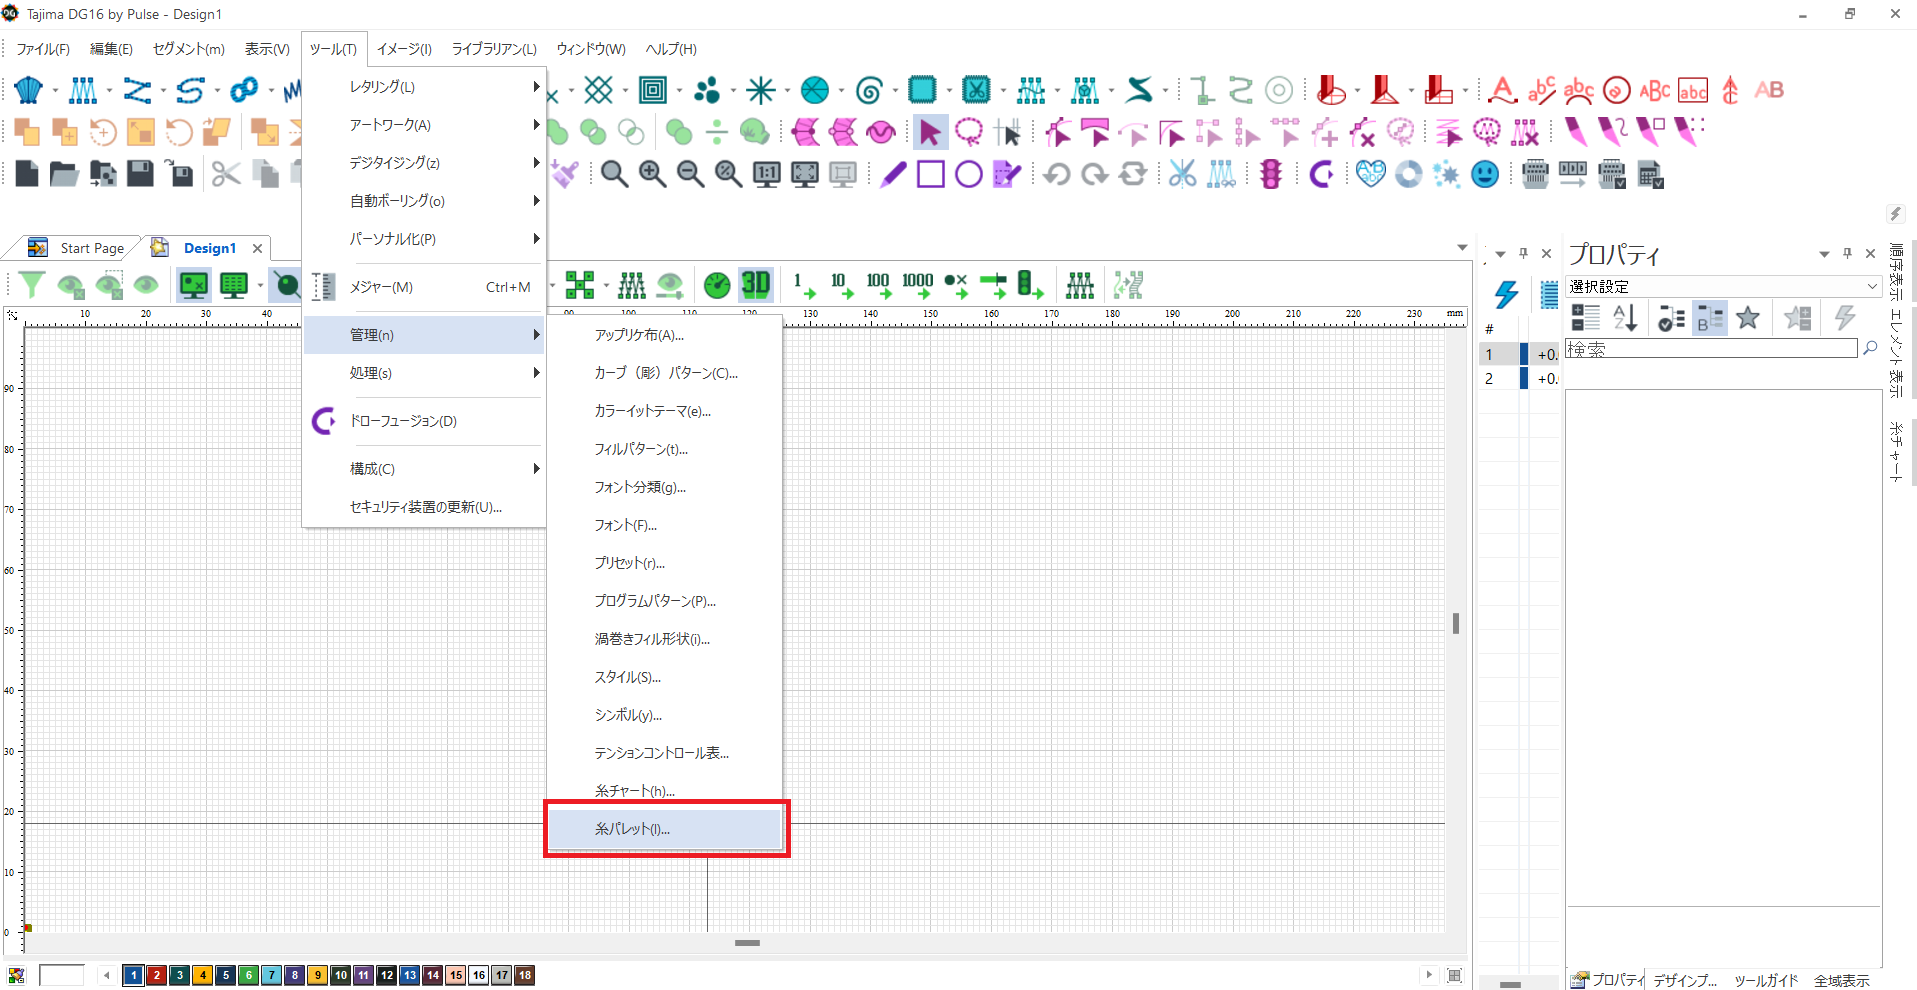Expand the レタリング(L) submenu
The height and width of the screenshot is (990, 1917).
click(424, 87)
